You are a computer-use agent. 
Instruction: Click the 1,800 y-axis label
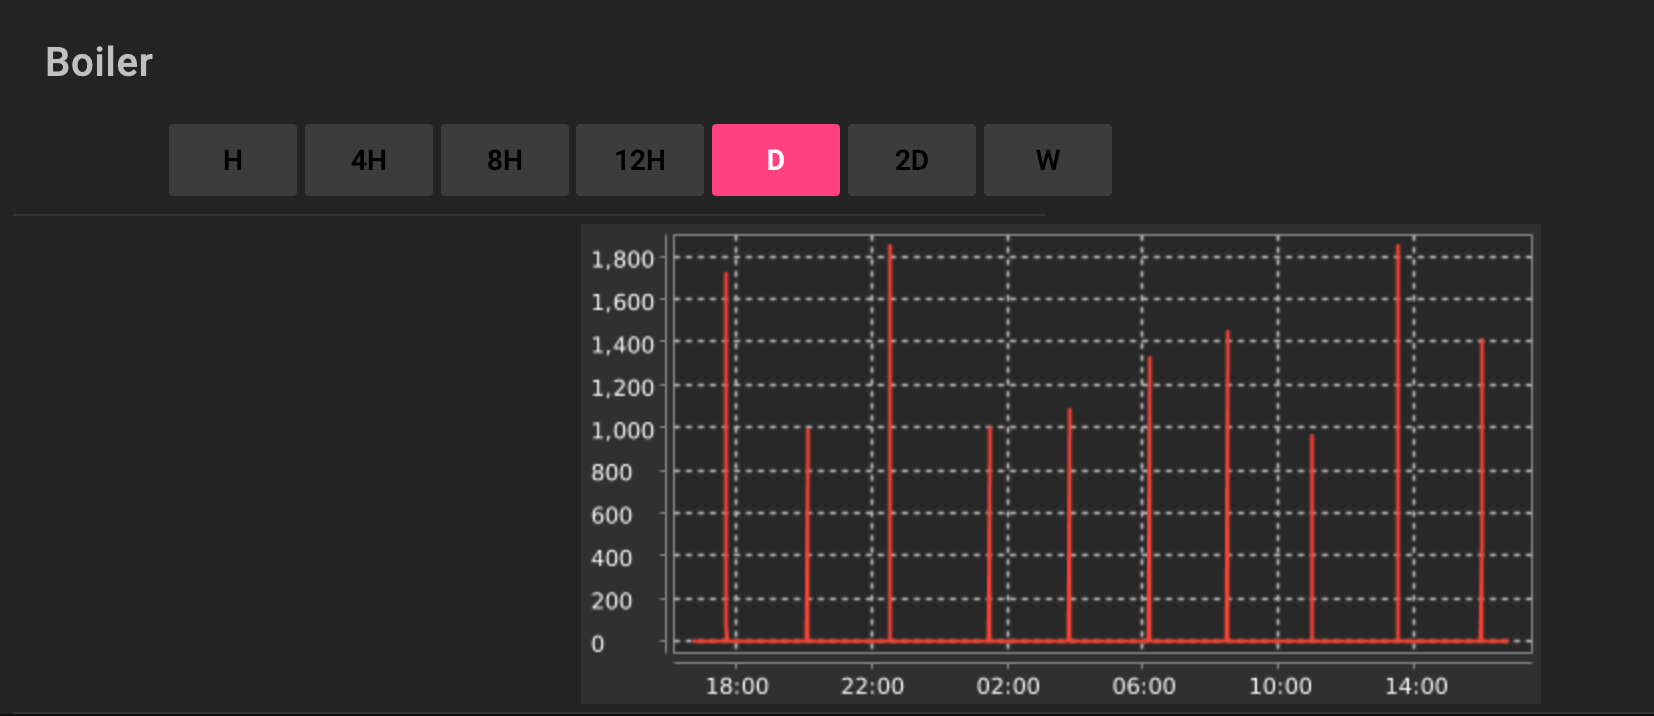(623, 259)
